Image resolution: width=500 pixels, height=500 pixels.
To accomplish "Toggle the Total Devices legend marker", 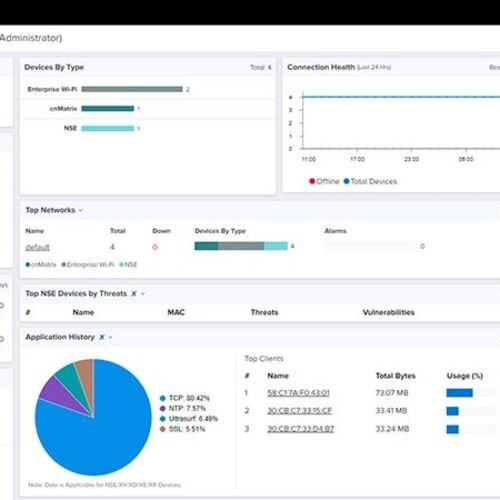I will pos(346,181).
